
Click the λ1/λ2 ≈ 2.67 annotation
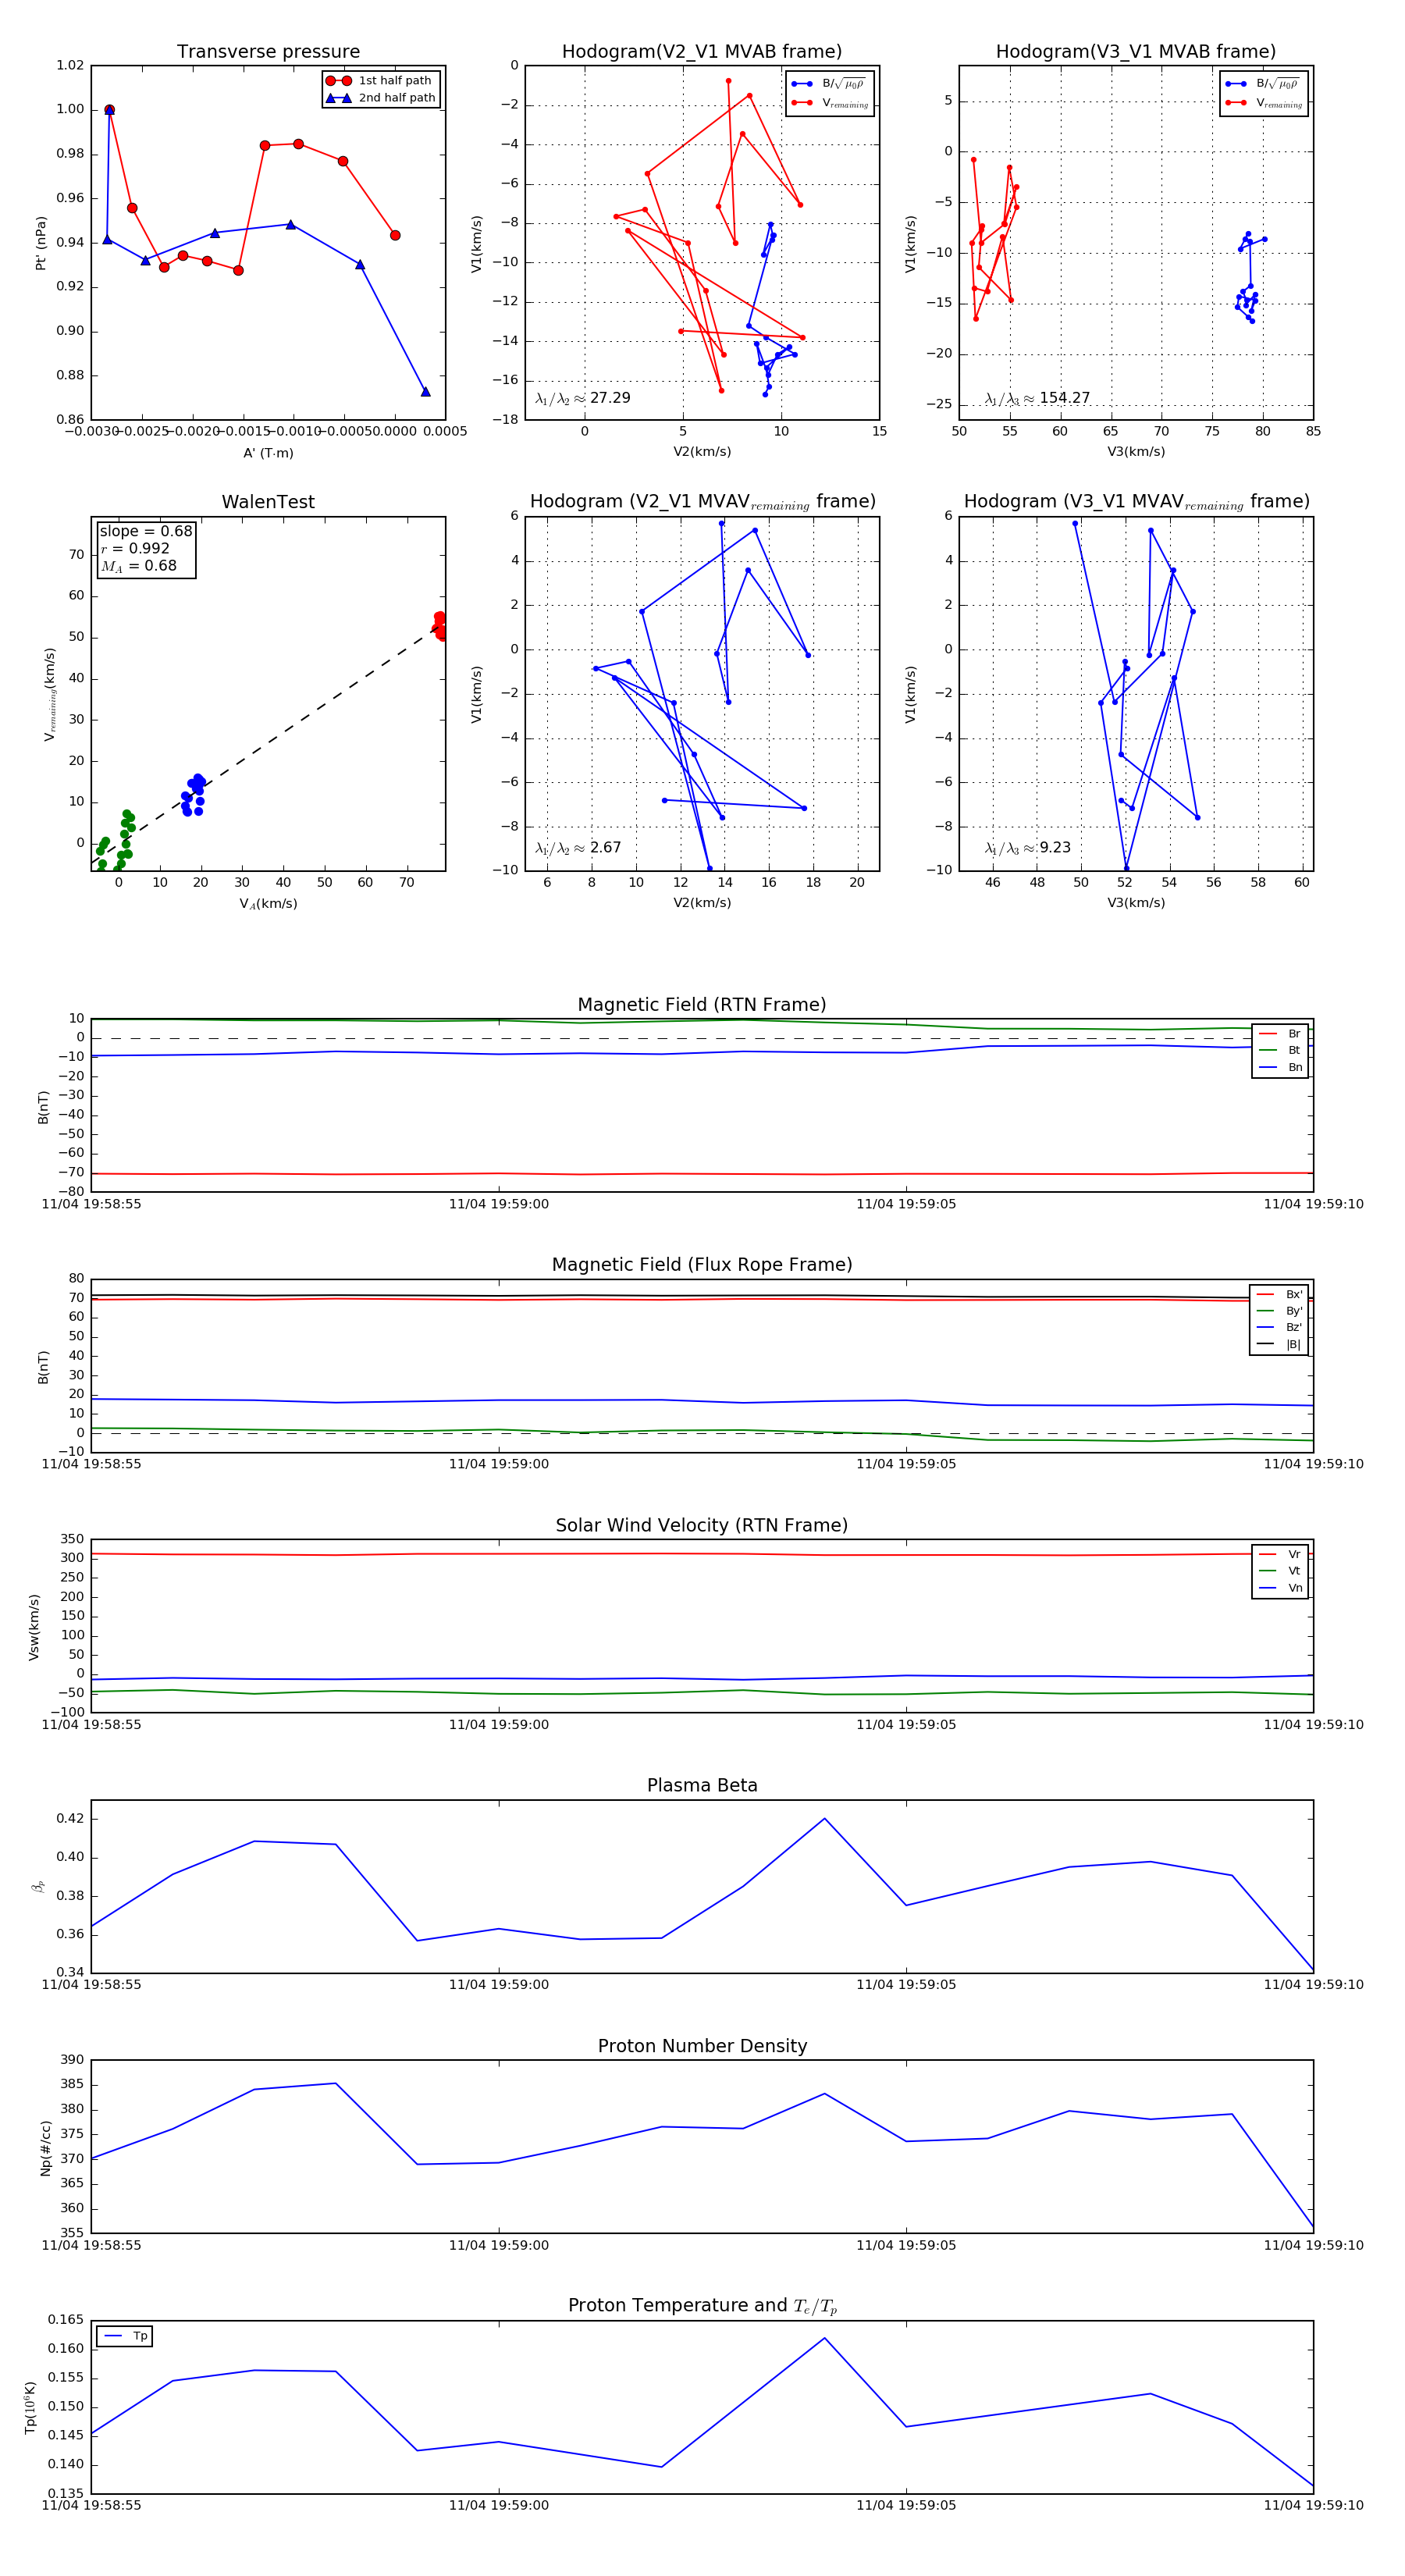578,848
